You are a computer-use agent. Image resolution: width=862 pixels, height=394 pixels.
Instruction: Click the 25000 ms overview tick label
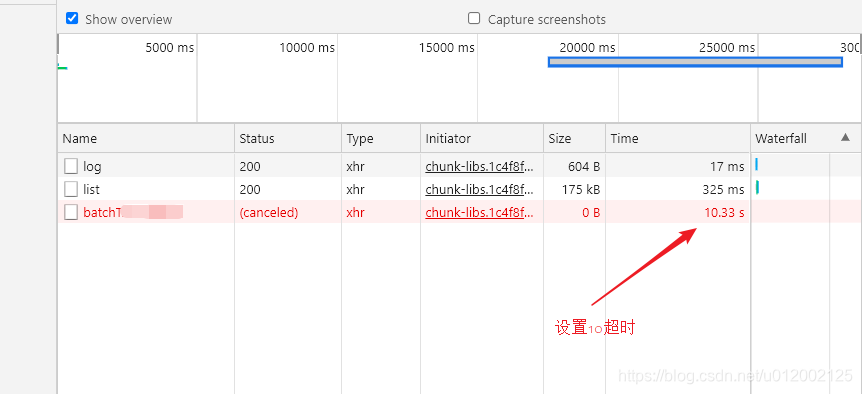point(727,48)
